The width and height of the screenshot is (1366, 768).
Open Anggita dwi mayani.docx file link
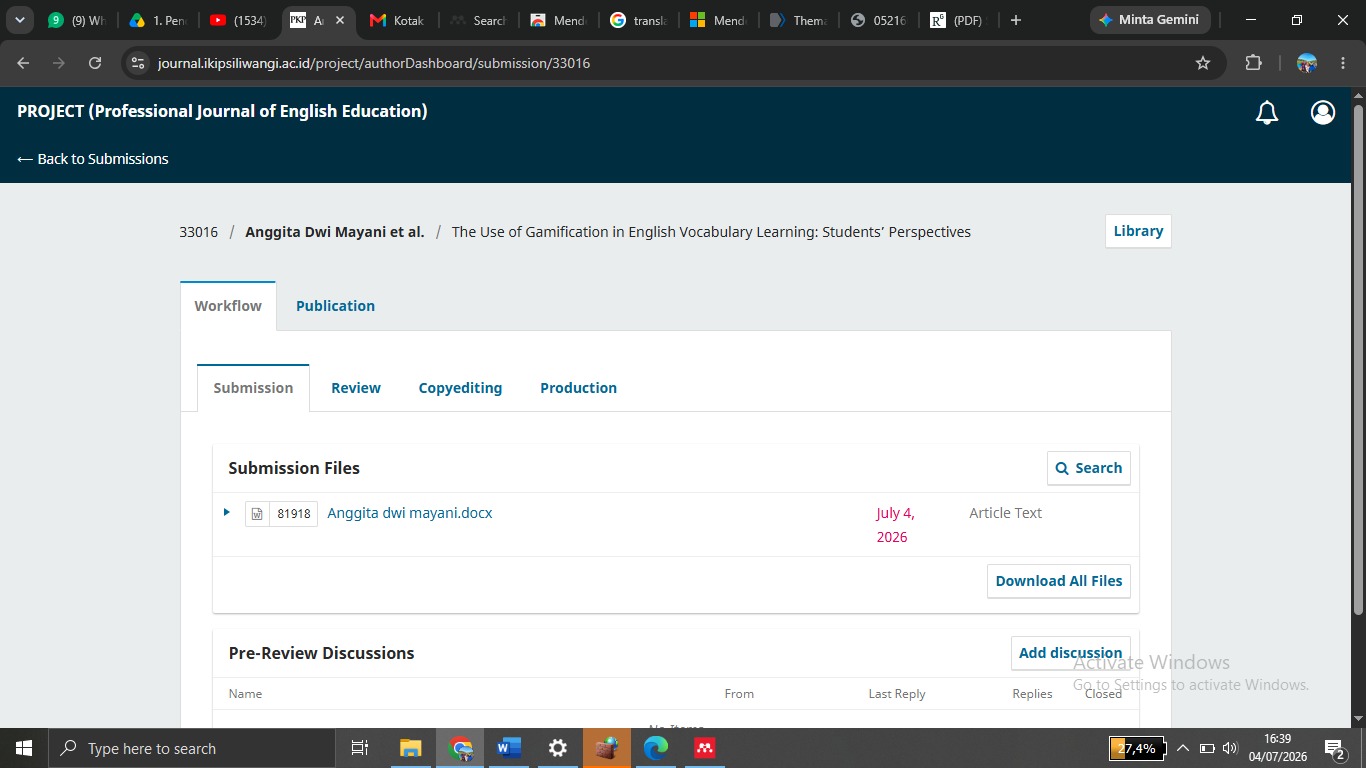point(410,513)
